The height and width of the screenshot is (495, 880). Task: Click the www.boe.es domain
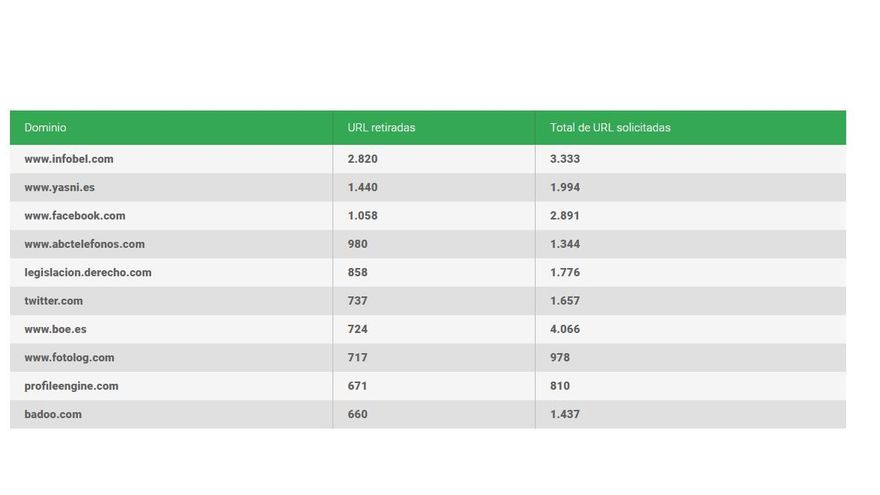(x=56, y=329)
